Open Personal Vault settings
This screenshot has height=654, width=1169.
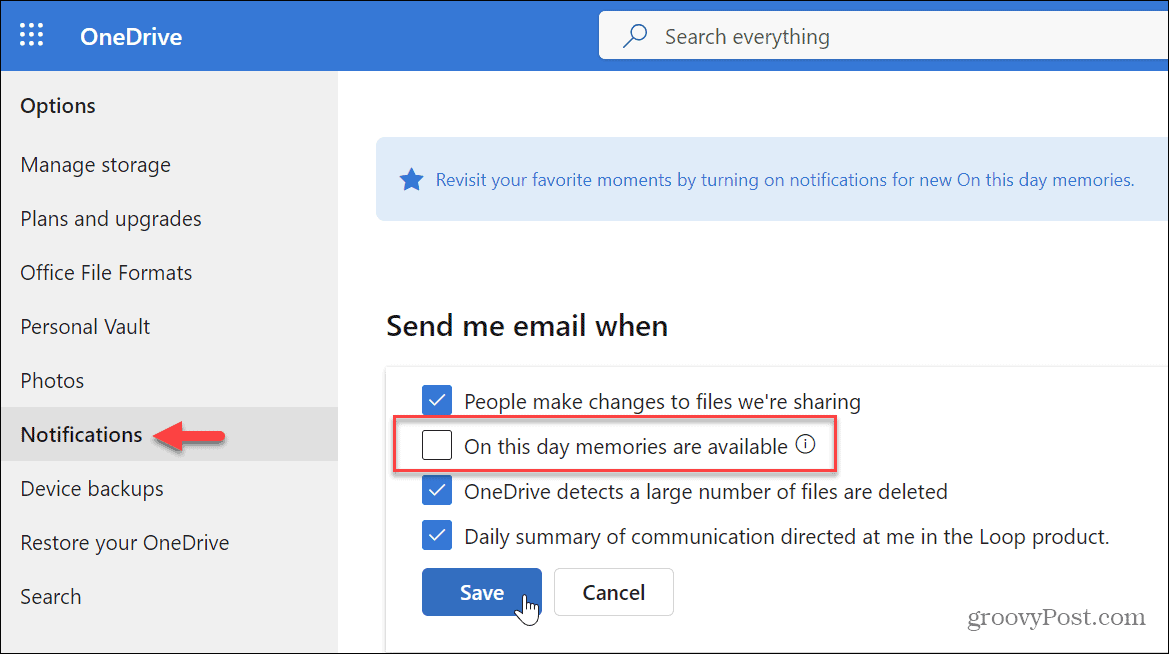coord(85,327)
